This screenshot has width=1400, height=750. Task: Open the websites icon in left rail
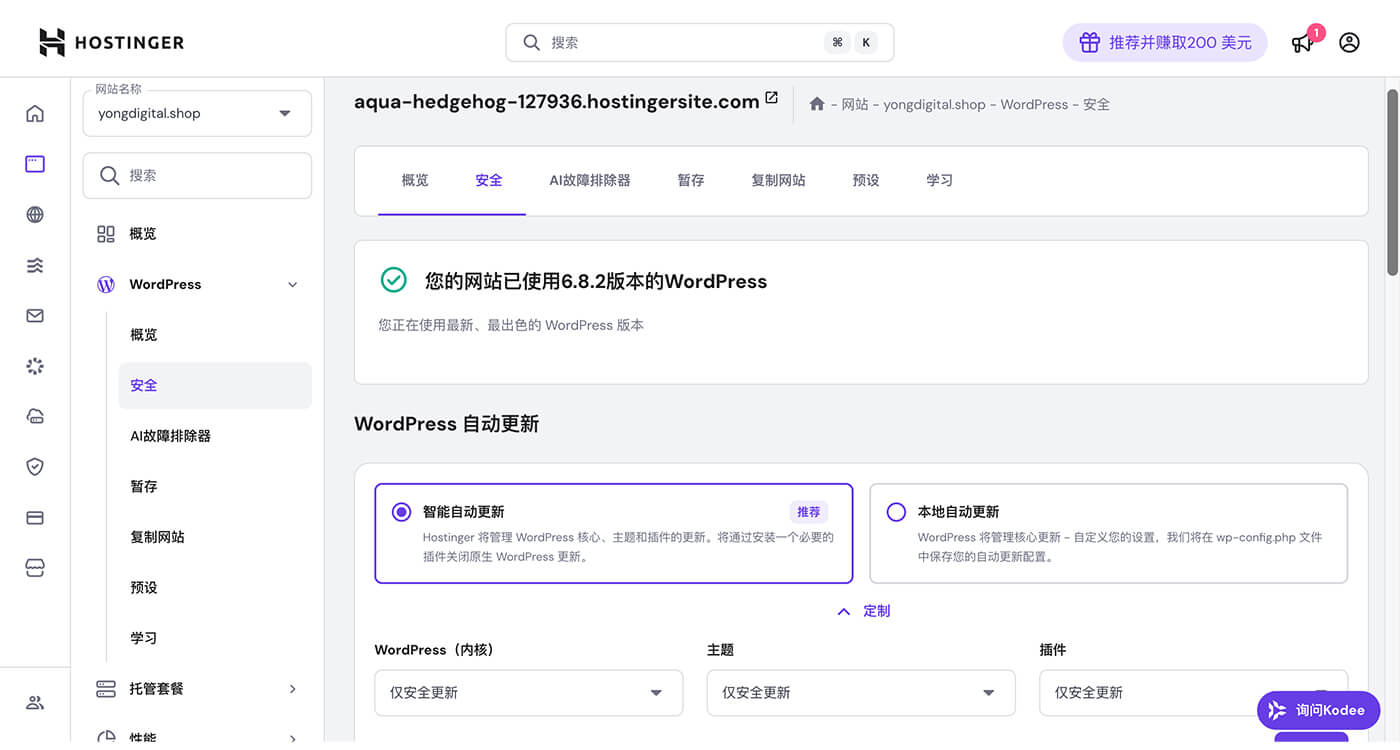click(35, 164)
